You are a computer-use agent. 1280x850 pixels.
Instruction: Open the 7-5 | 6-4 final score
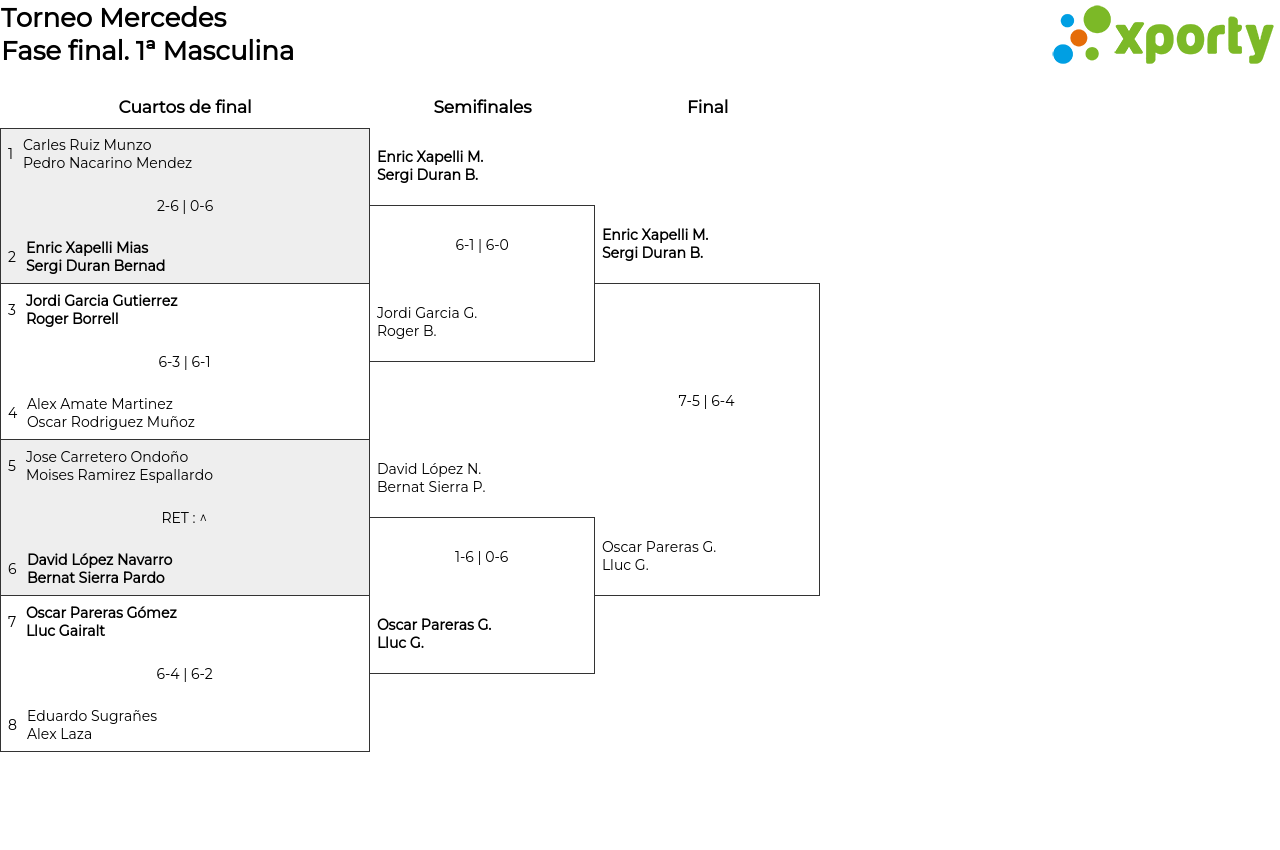pyautogui.click(x=706, y=401)
